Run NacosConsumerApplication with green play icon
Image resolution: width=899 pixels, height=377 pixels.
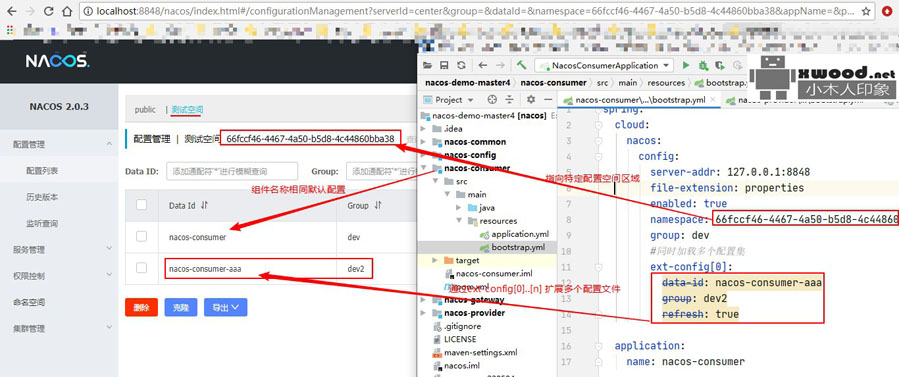tap(686, 65)
